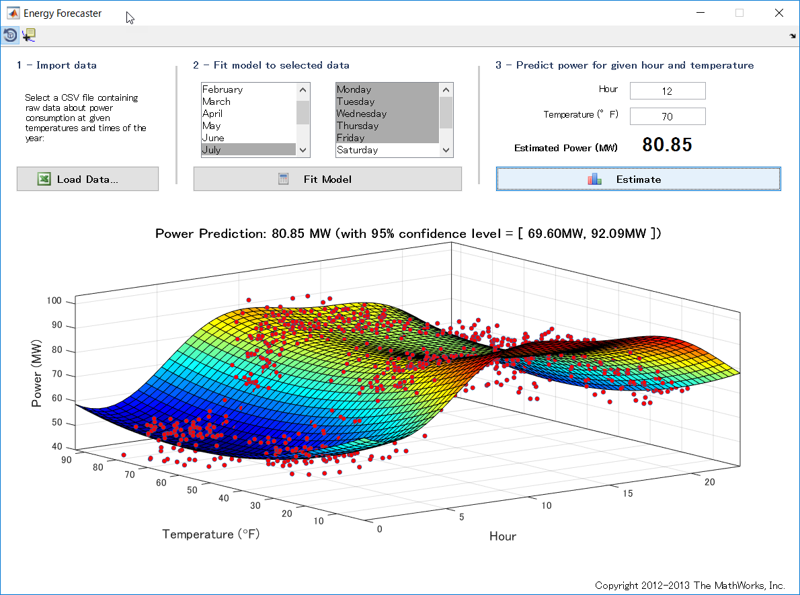Activate the Rotate 3D toolbar tool
The image size is (800, 595).
[x=10, y=35]
